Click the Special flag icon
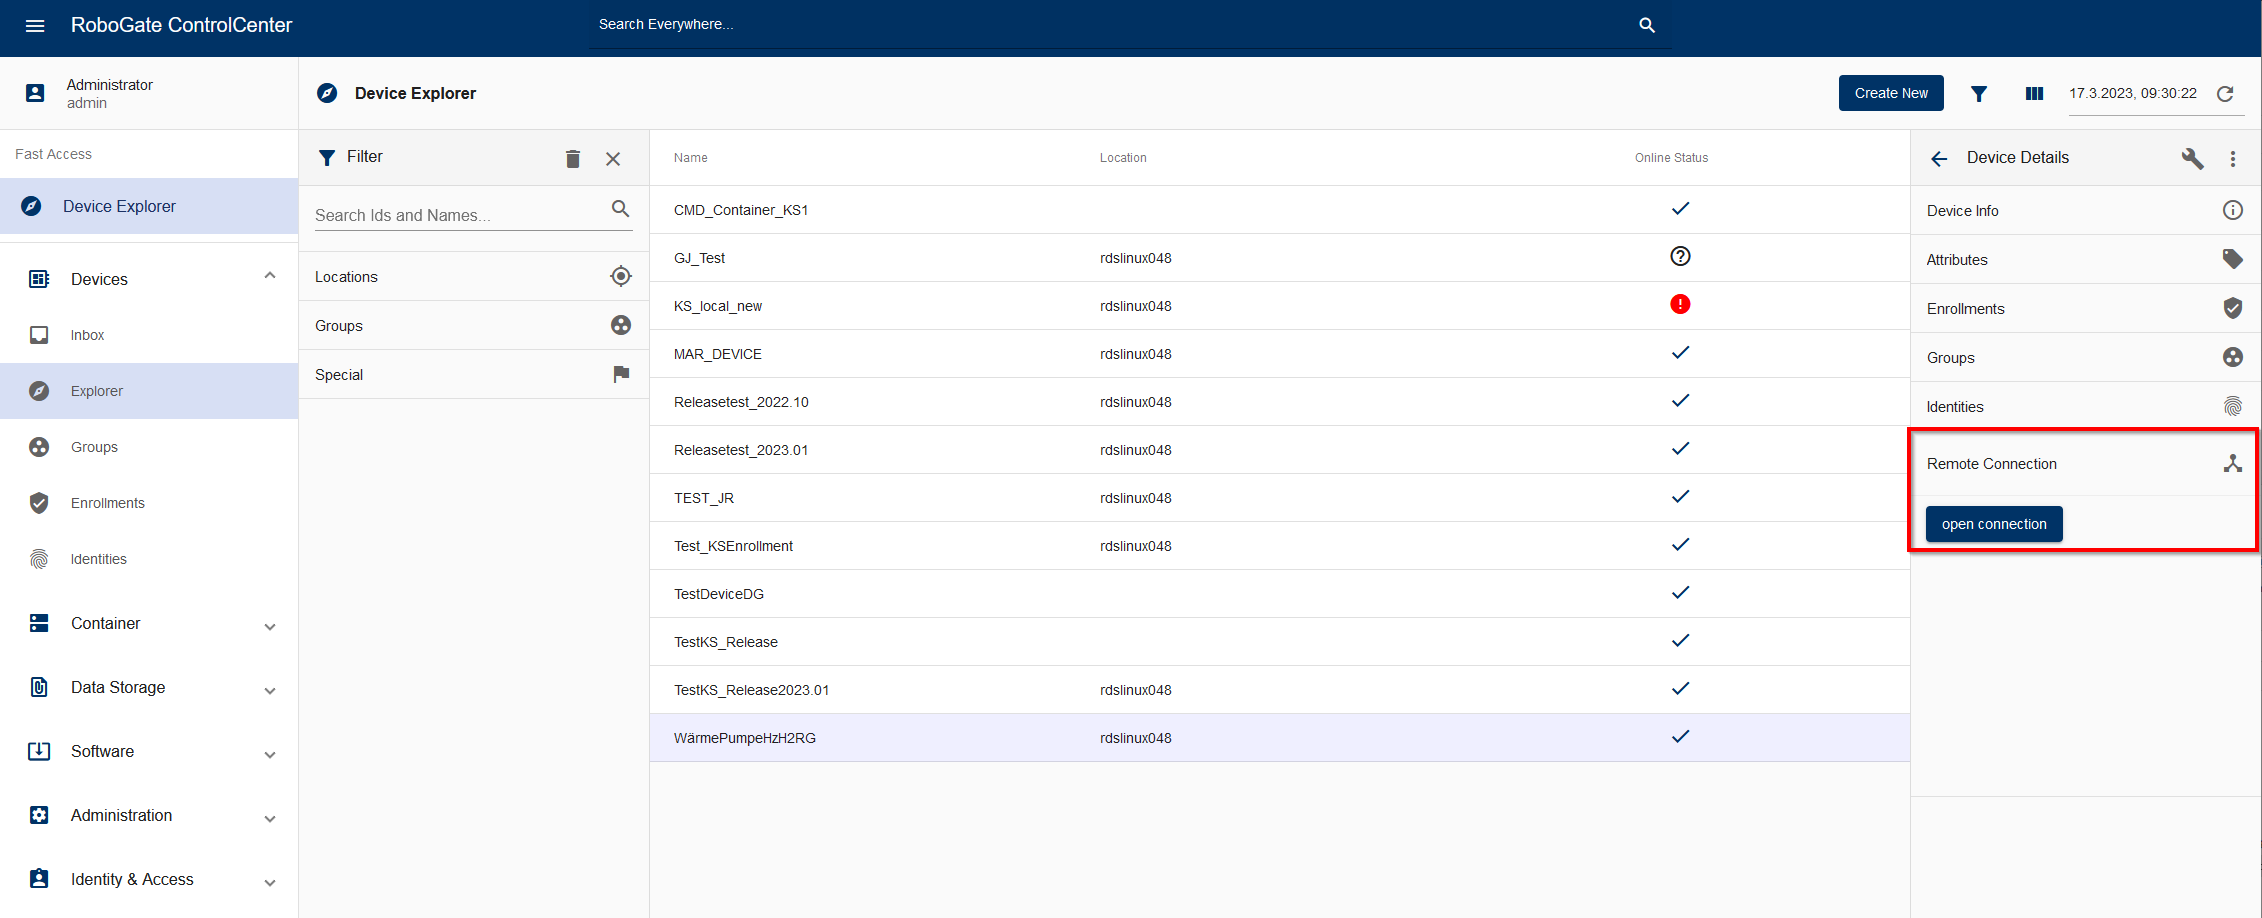Screen dimensions: 2262x918 click(x=621, y=374)
